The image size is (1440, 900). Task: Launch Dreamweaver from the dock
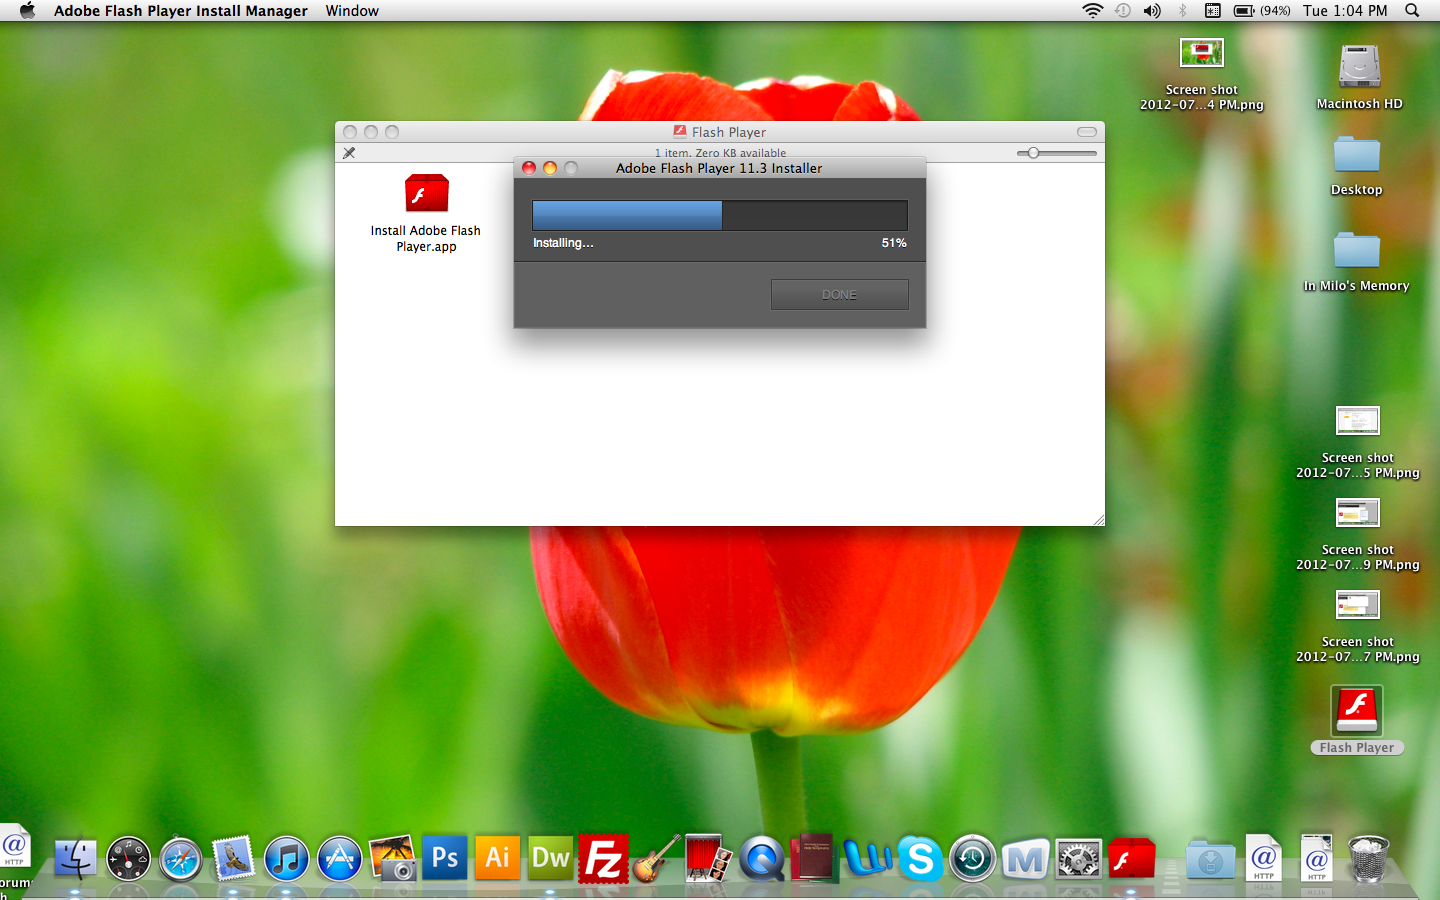(551, 858)
